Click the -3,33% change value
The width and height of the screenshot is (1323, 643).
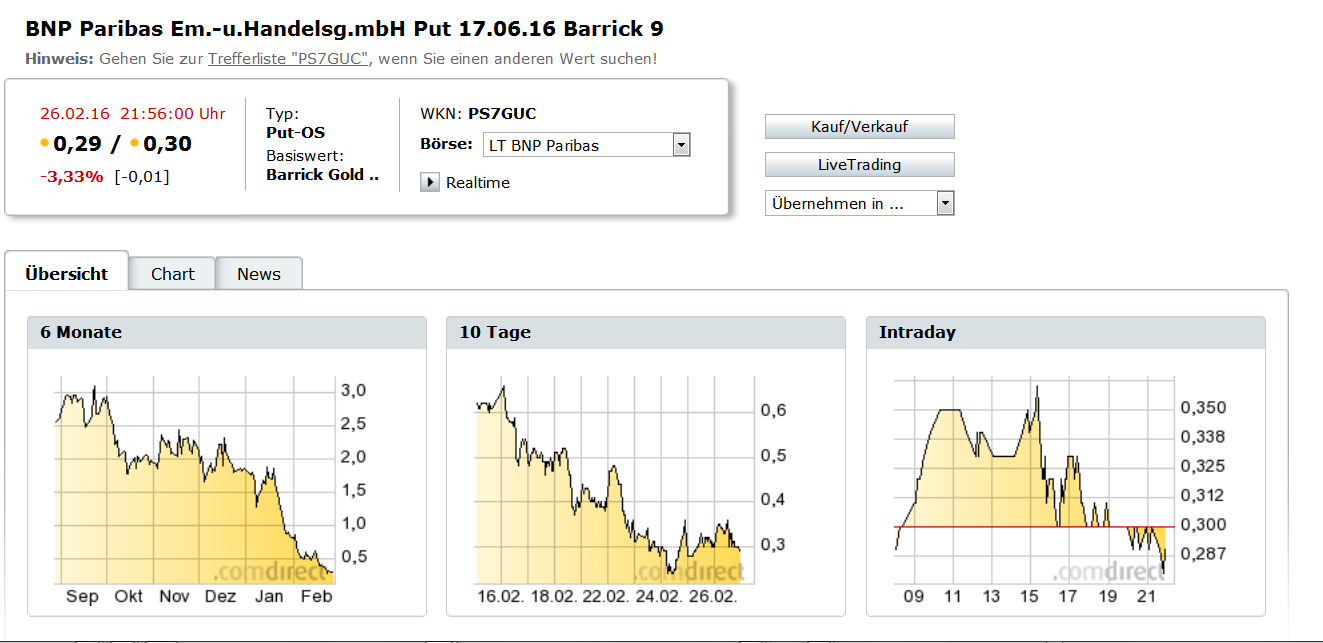(71, 177)
